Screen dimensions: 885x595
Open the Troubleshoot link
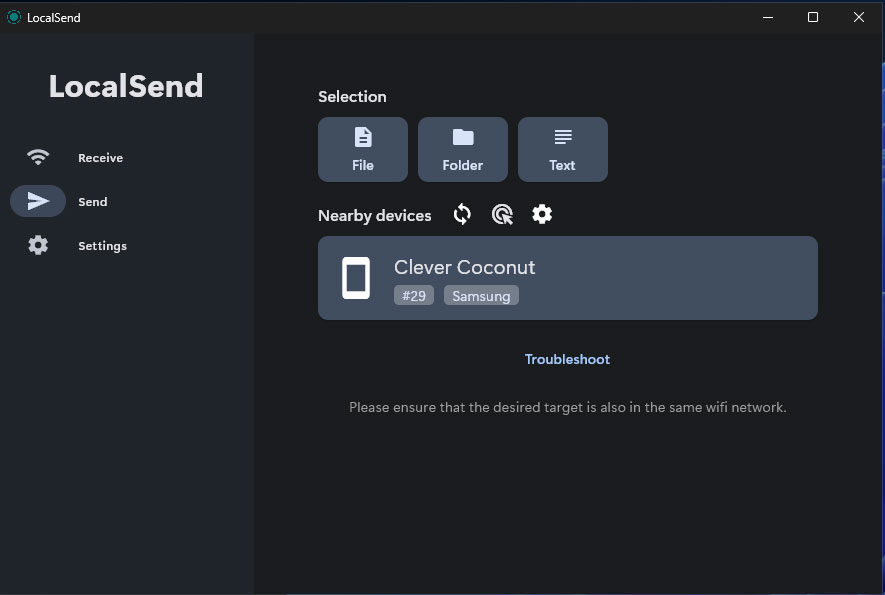click(x=567, y=360)
